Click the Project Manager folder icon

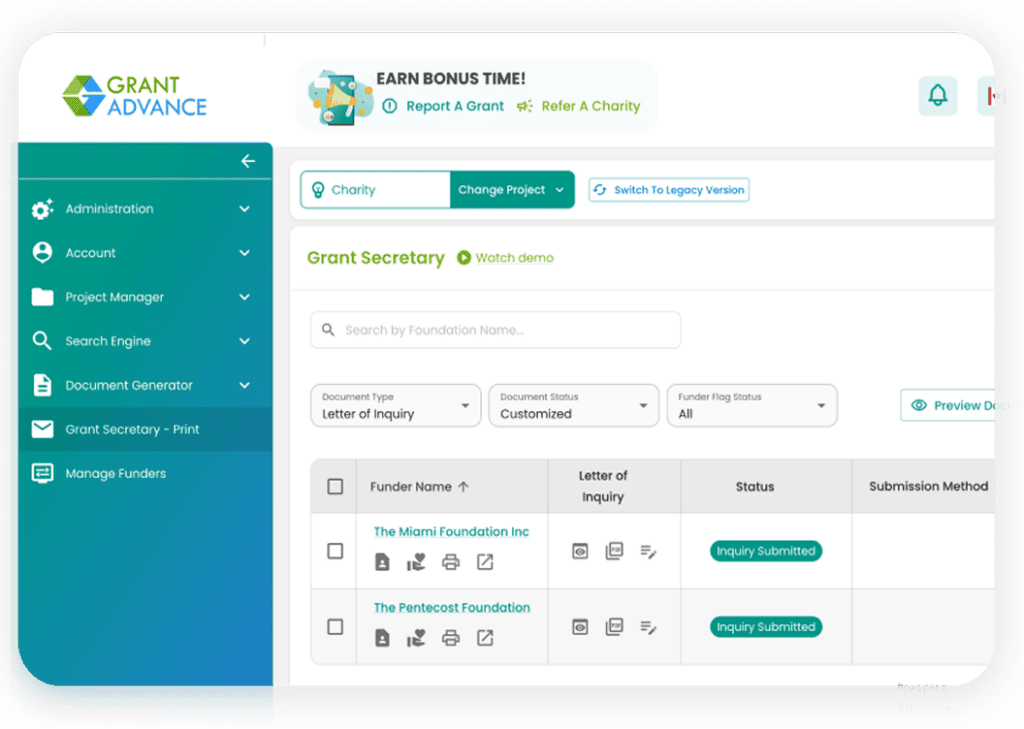pyautogui.click(x=42, y=297)
